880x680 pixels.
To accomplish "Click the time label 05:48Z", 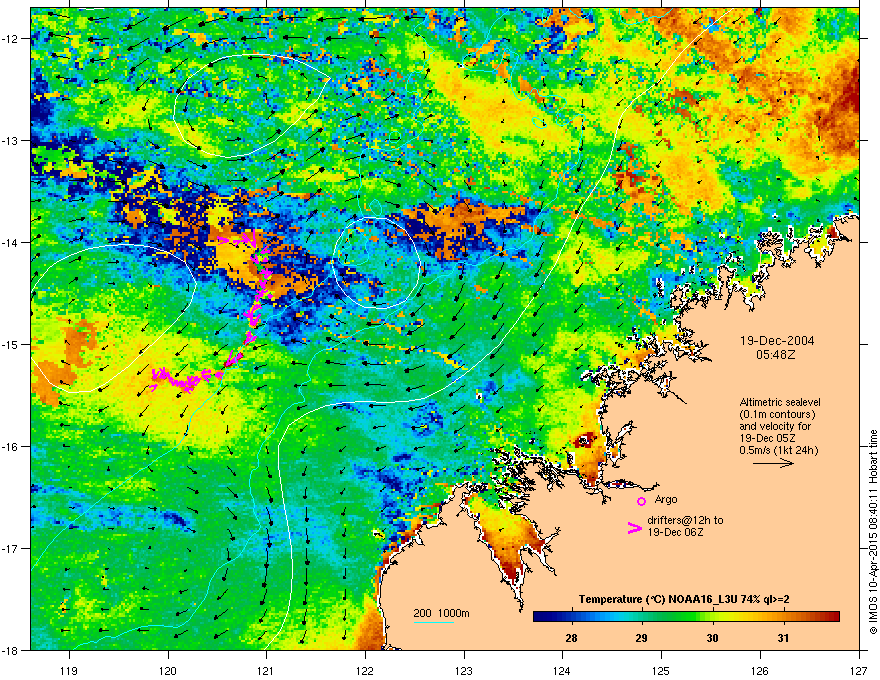I will coord(776,355).
